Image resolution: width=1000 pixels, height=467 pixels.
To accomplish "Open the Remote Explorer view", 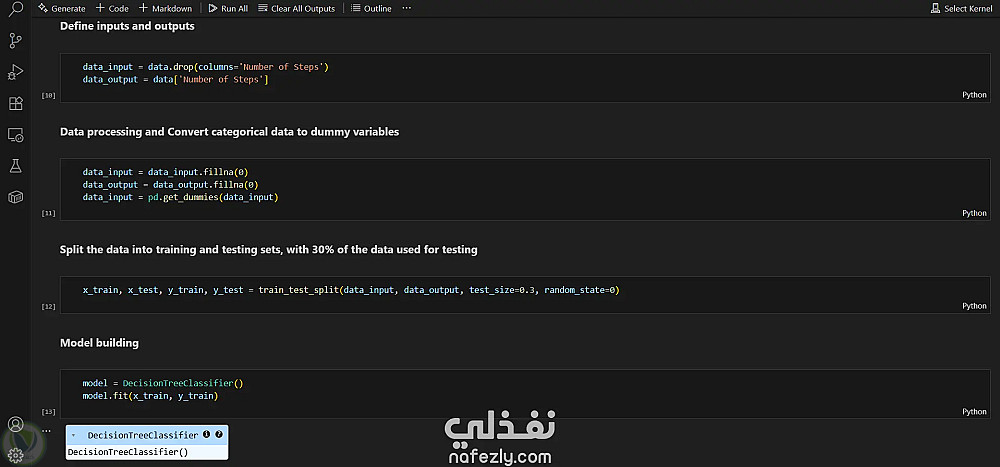I will pyautogui.click(x=15, y=135).
